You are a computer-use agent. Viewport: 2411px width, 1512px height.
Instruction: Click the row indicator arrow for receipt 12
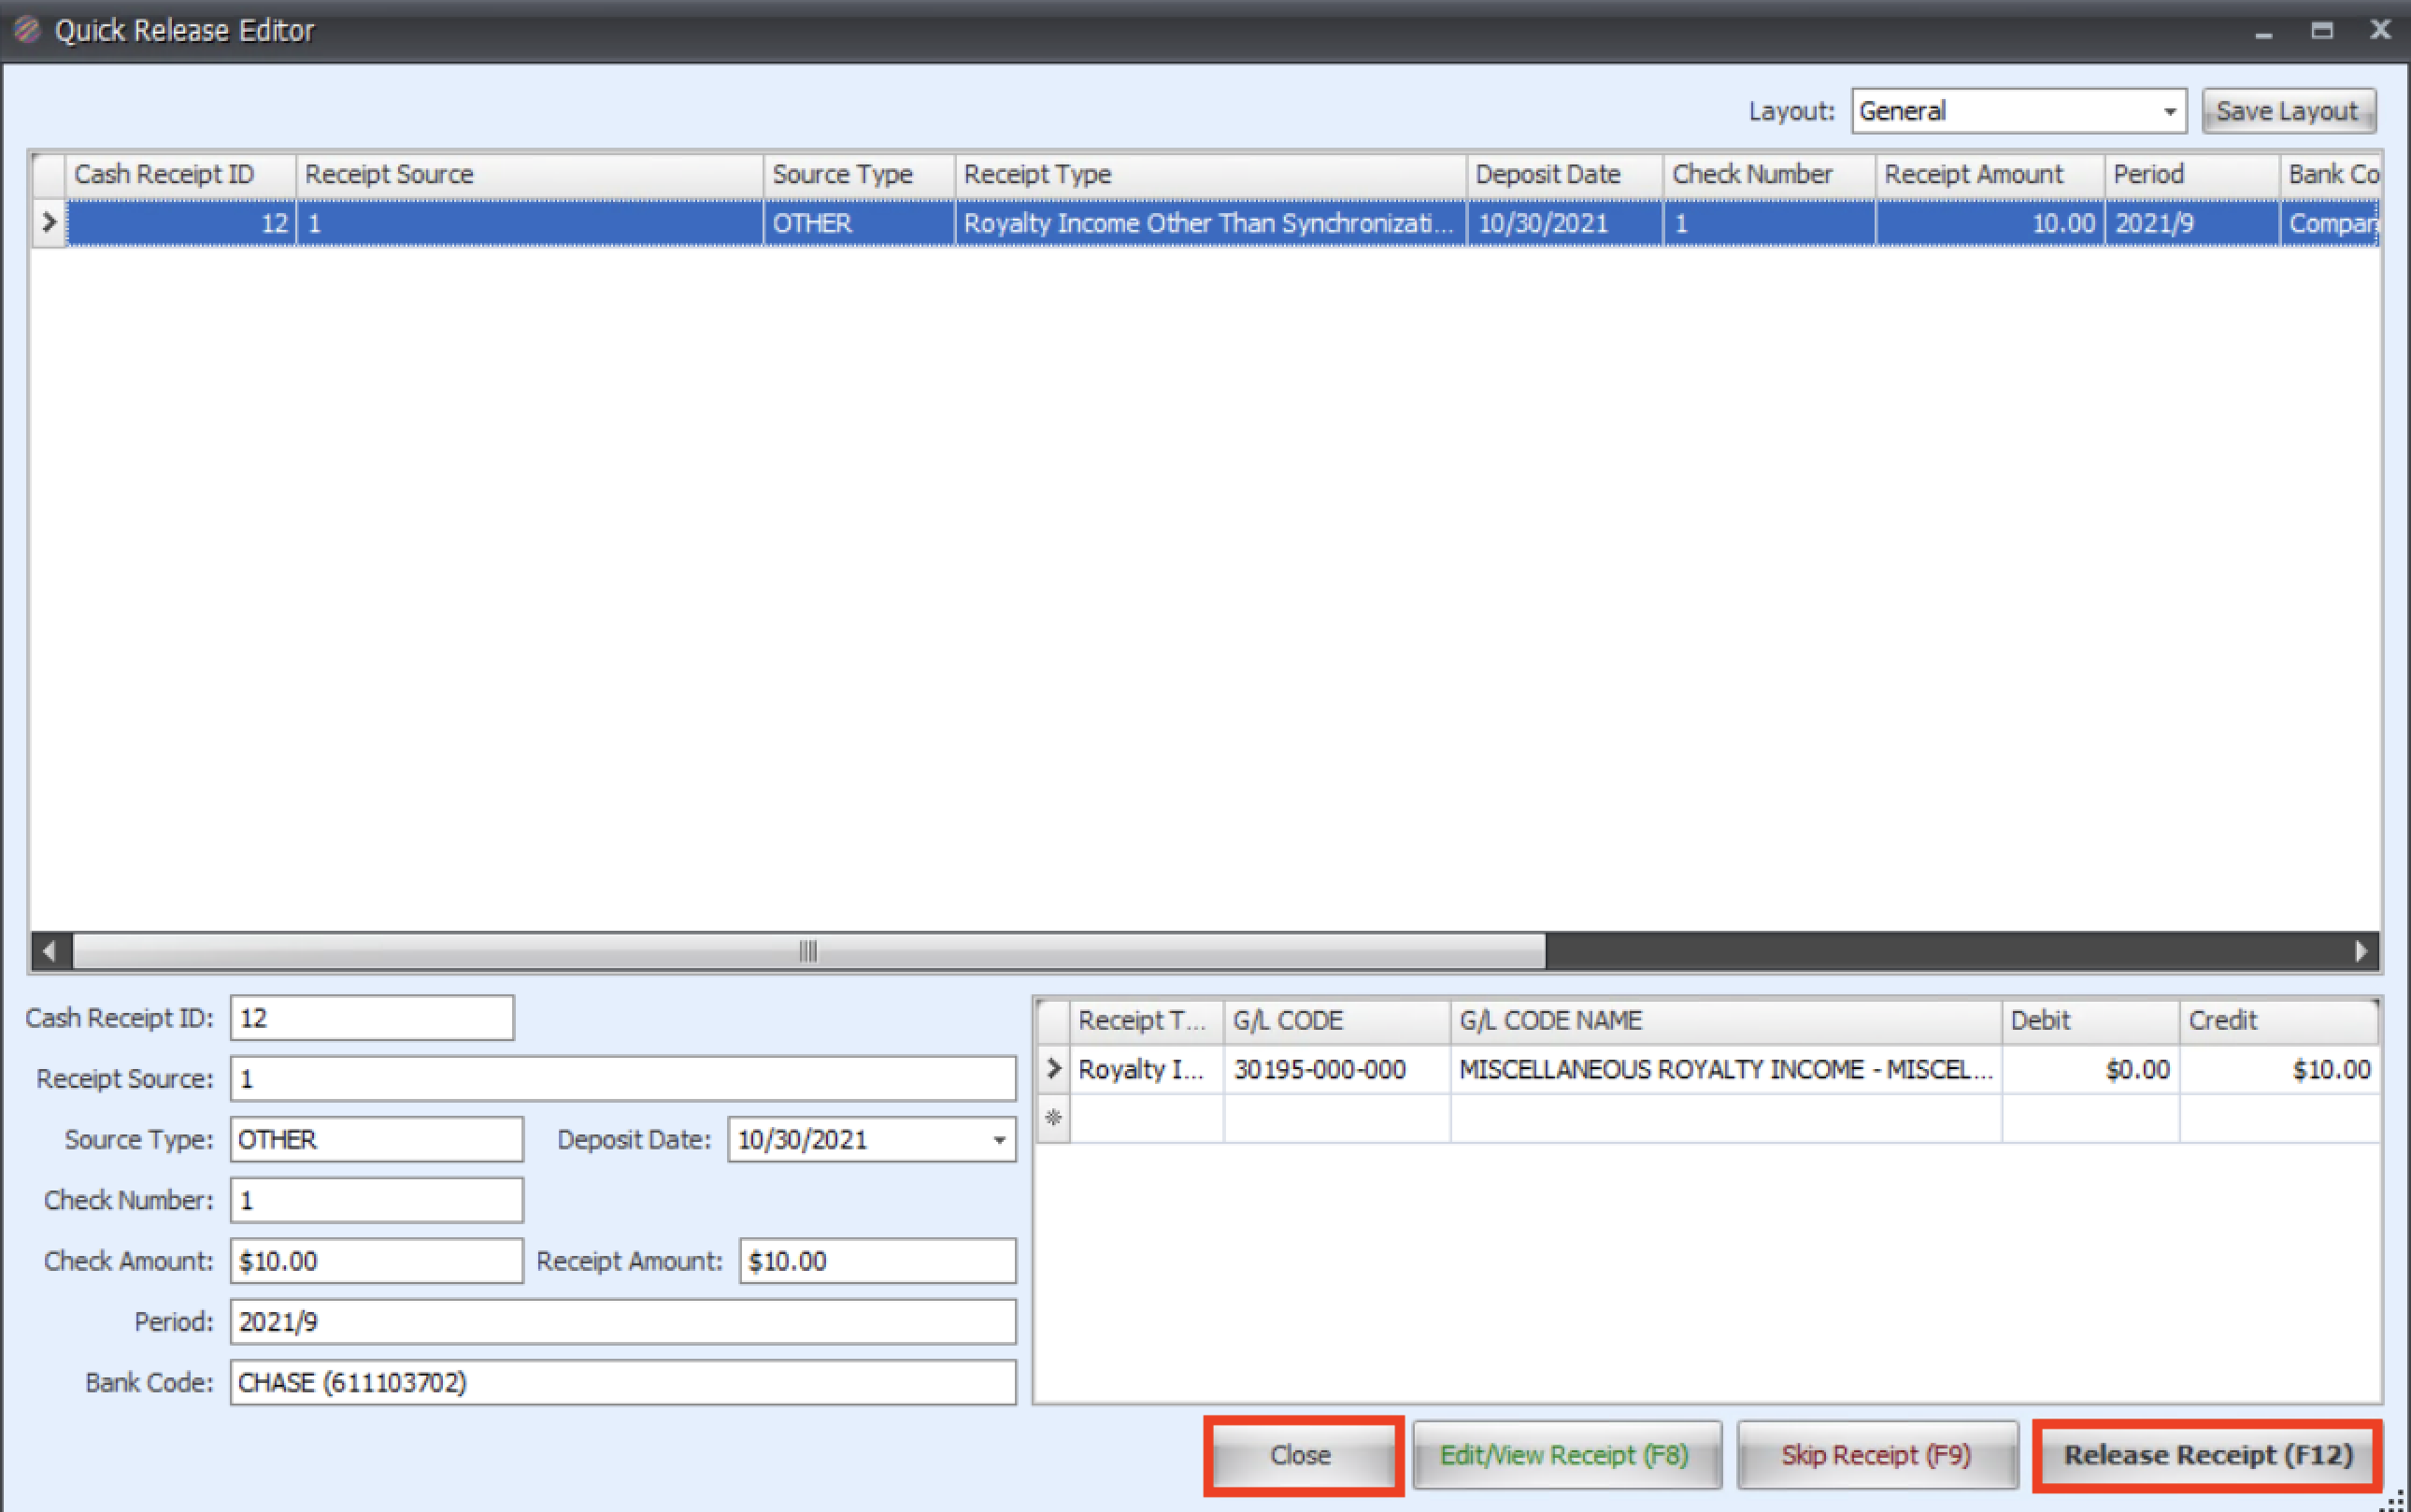click(x=48, y=222)
